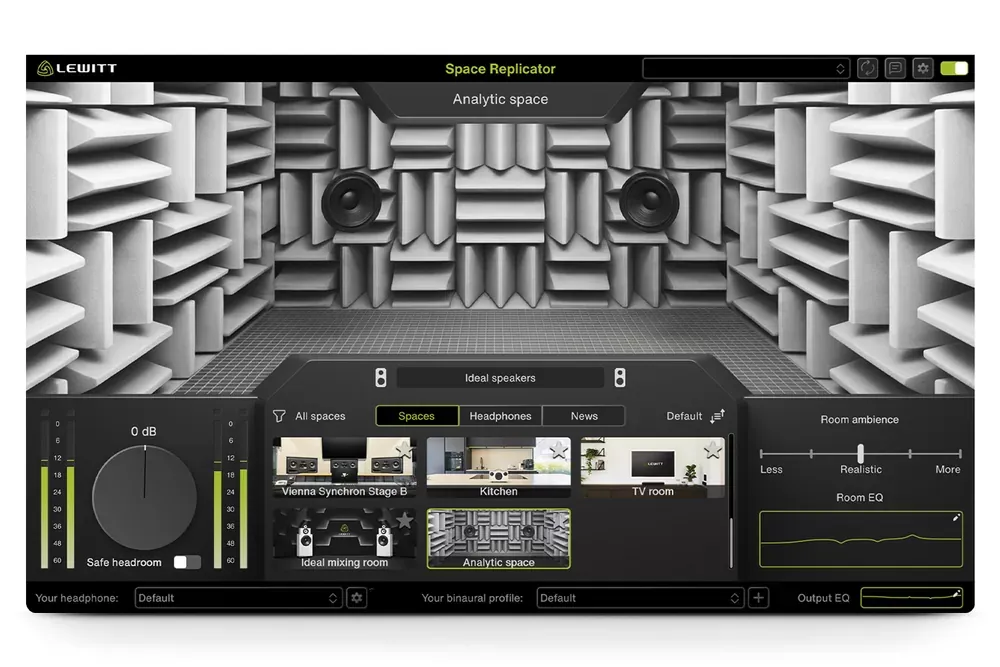
Task: Add a binaural profile with plus button
Action: click(x=758, y=597)
